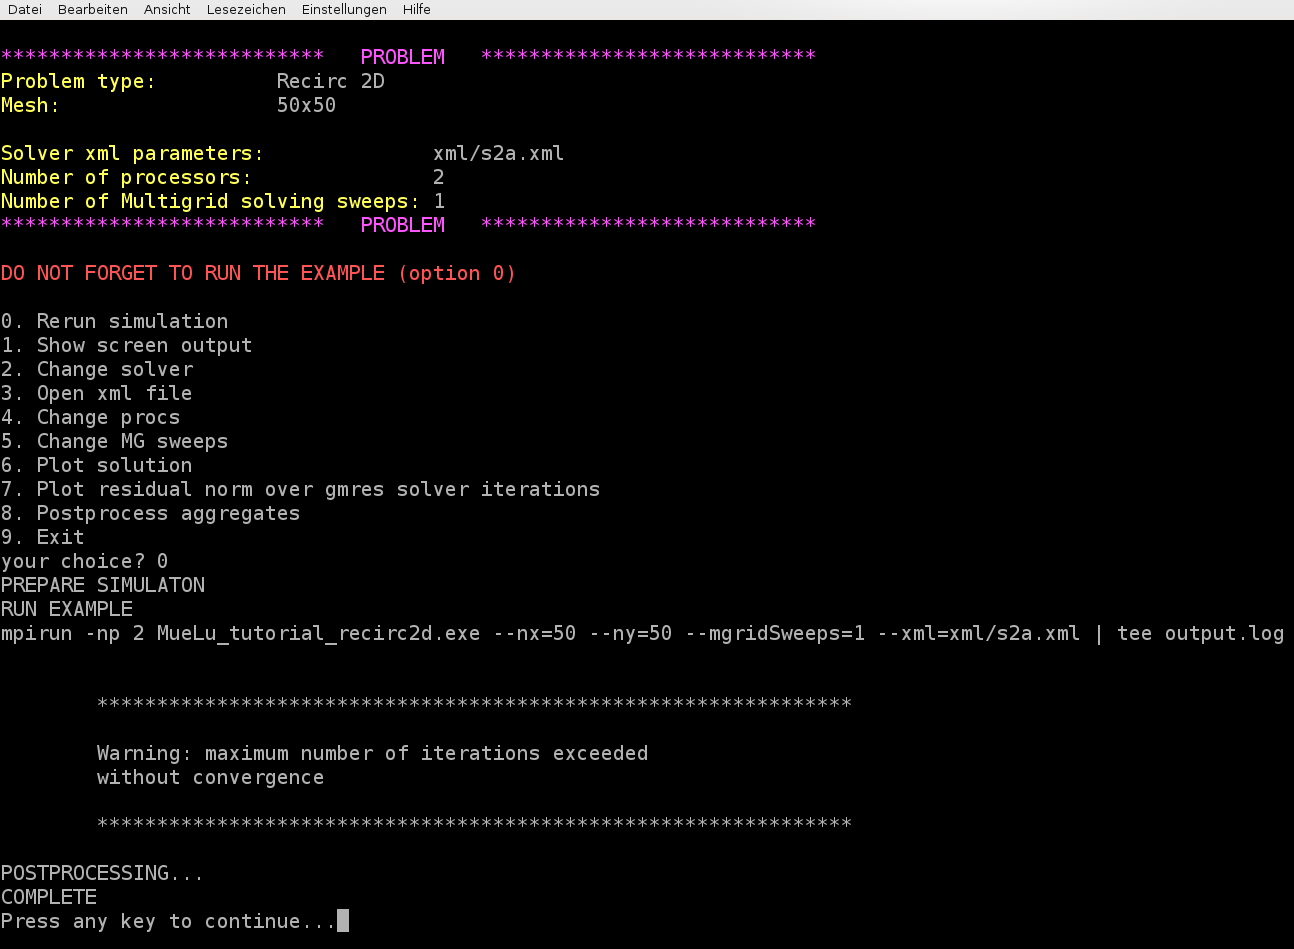Open the Einstellungen menu
This screenshot has height=949, width=1294.
click(344, 9)
